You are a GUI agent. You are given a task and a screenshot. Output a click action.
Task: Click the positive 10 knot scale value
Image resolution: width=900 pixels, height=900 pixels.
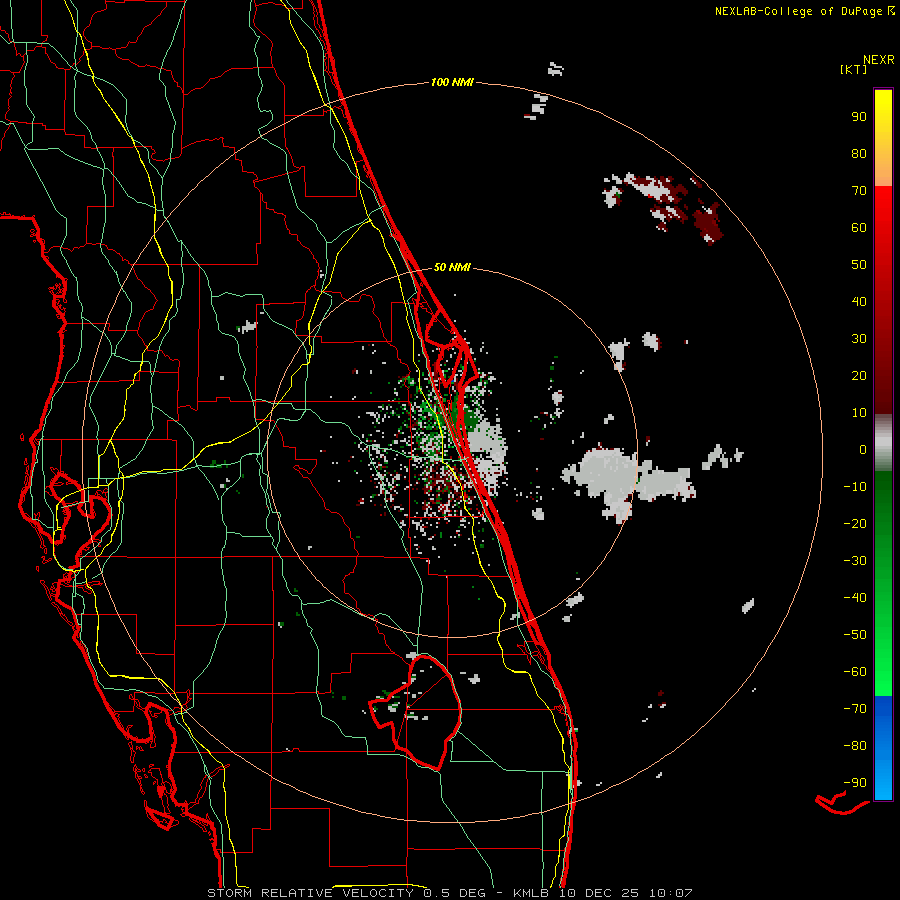point(859,413)
